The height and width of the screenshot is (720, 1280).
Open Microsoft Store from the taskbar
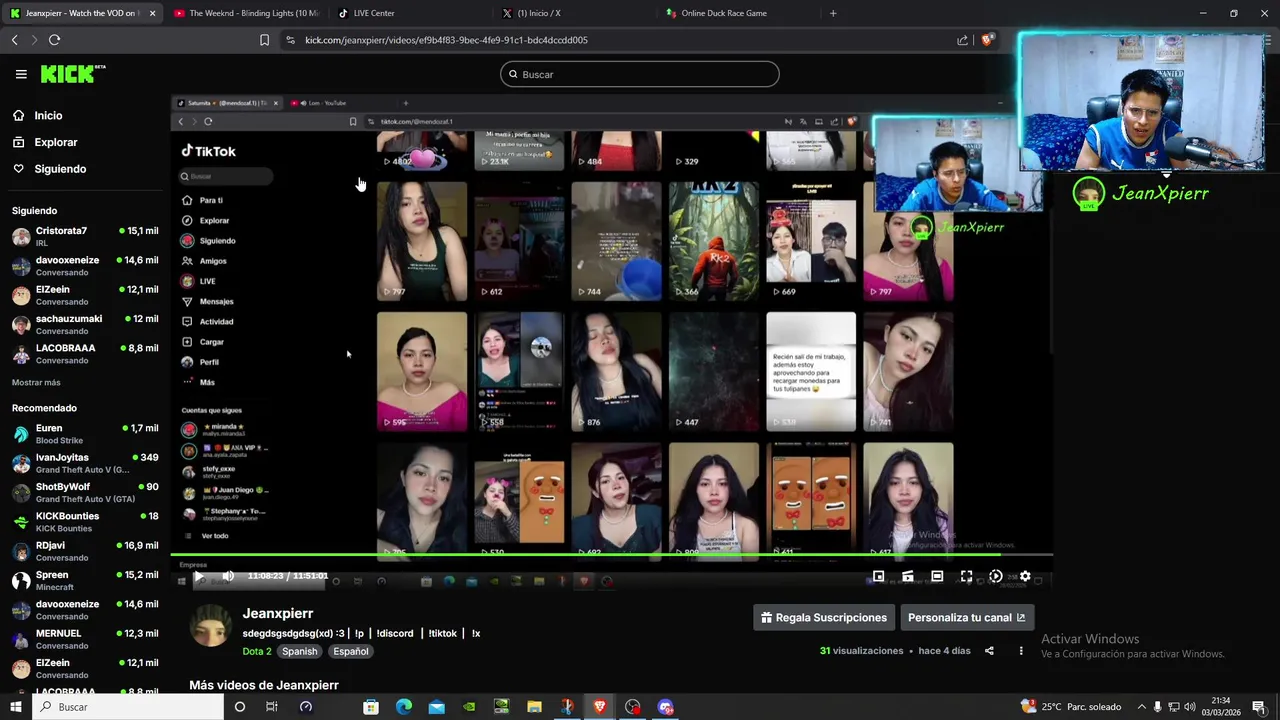pos(371,707)
